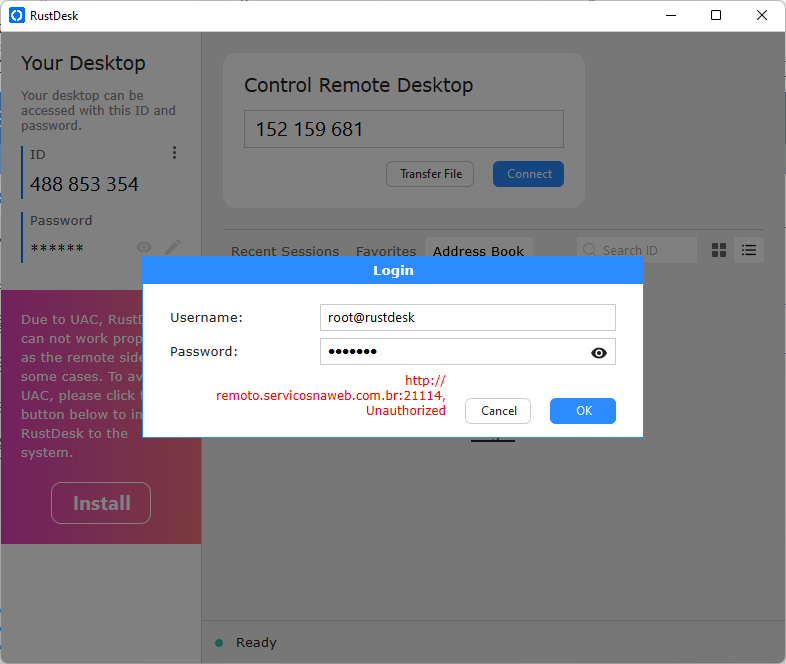This screenshot has height=664, width=786.
Task: Click the RustDesk logo in title bar
Action: click(x=17, y=16)
